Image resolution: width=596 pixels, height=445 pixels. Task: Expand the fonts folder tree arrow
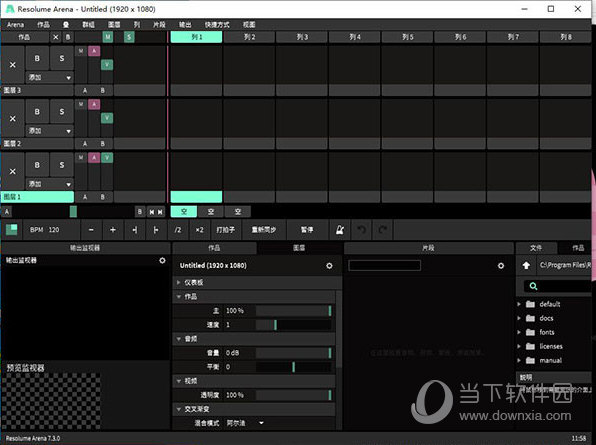coord(519,332)
